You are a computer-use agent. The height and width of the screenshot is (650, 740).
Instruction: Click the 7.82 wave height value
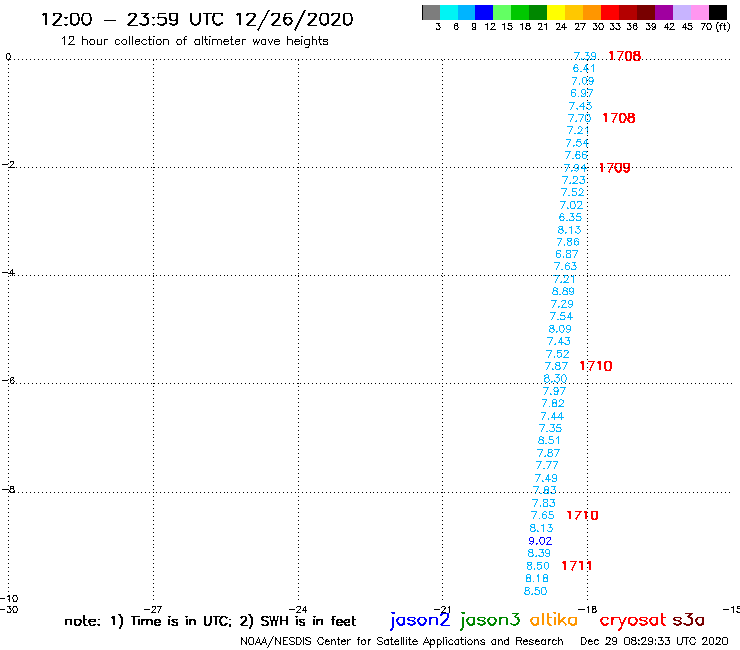click(553, 404)
